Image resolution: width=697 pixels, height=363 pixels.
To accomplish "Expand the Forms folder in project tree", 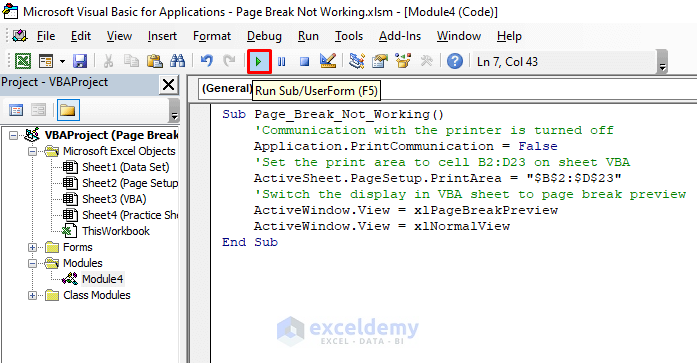I will 32,247.
